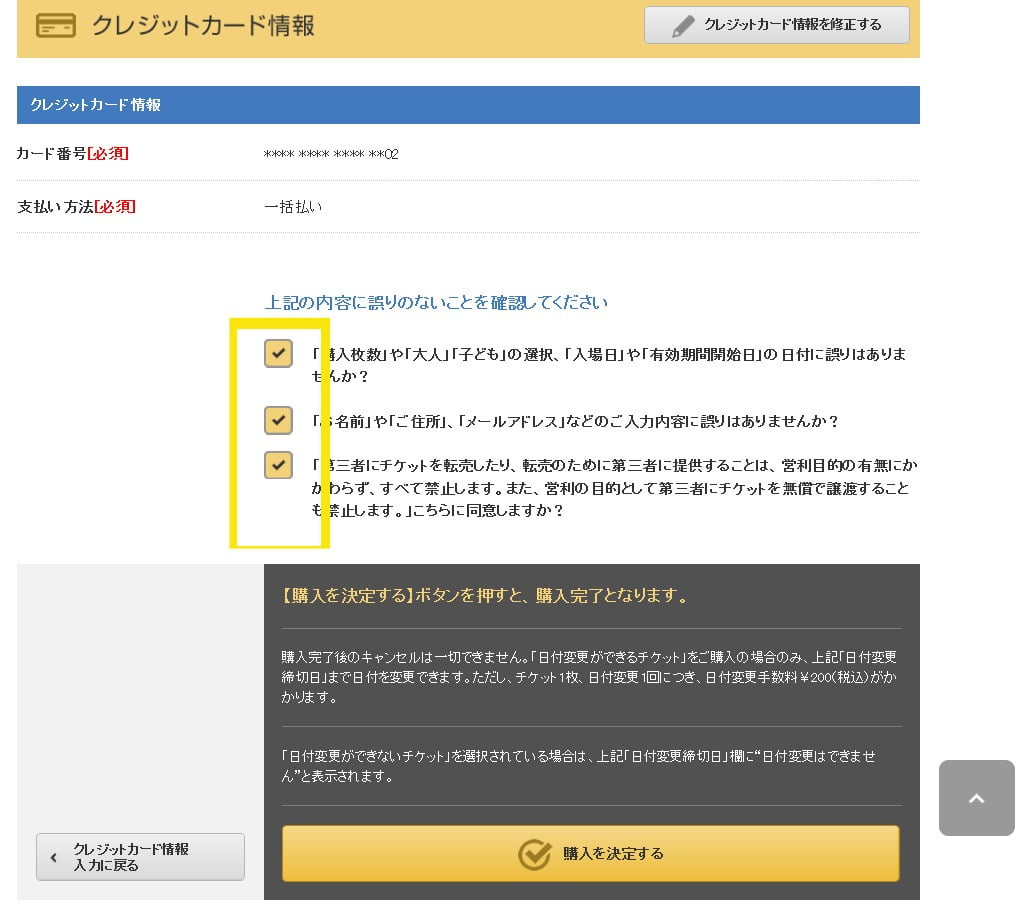Uncheck the resale prohibition agreement checkbox
Image resolution: width=1020 pixels, height=904 pixels.
pyautogui.click(x=278, y=465)
